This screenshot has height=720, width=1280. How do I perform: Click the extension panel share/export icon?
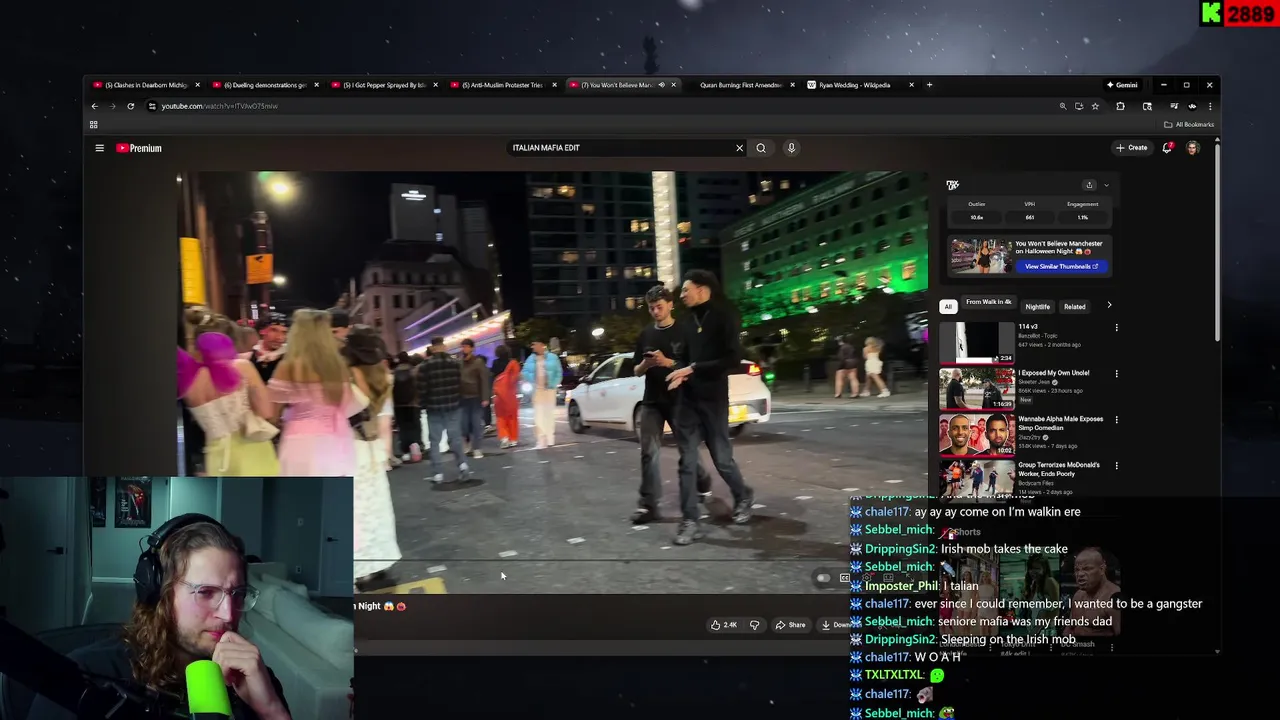(1089, 185)
